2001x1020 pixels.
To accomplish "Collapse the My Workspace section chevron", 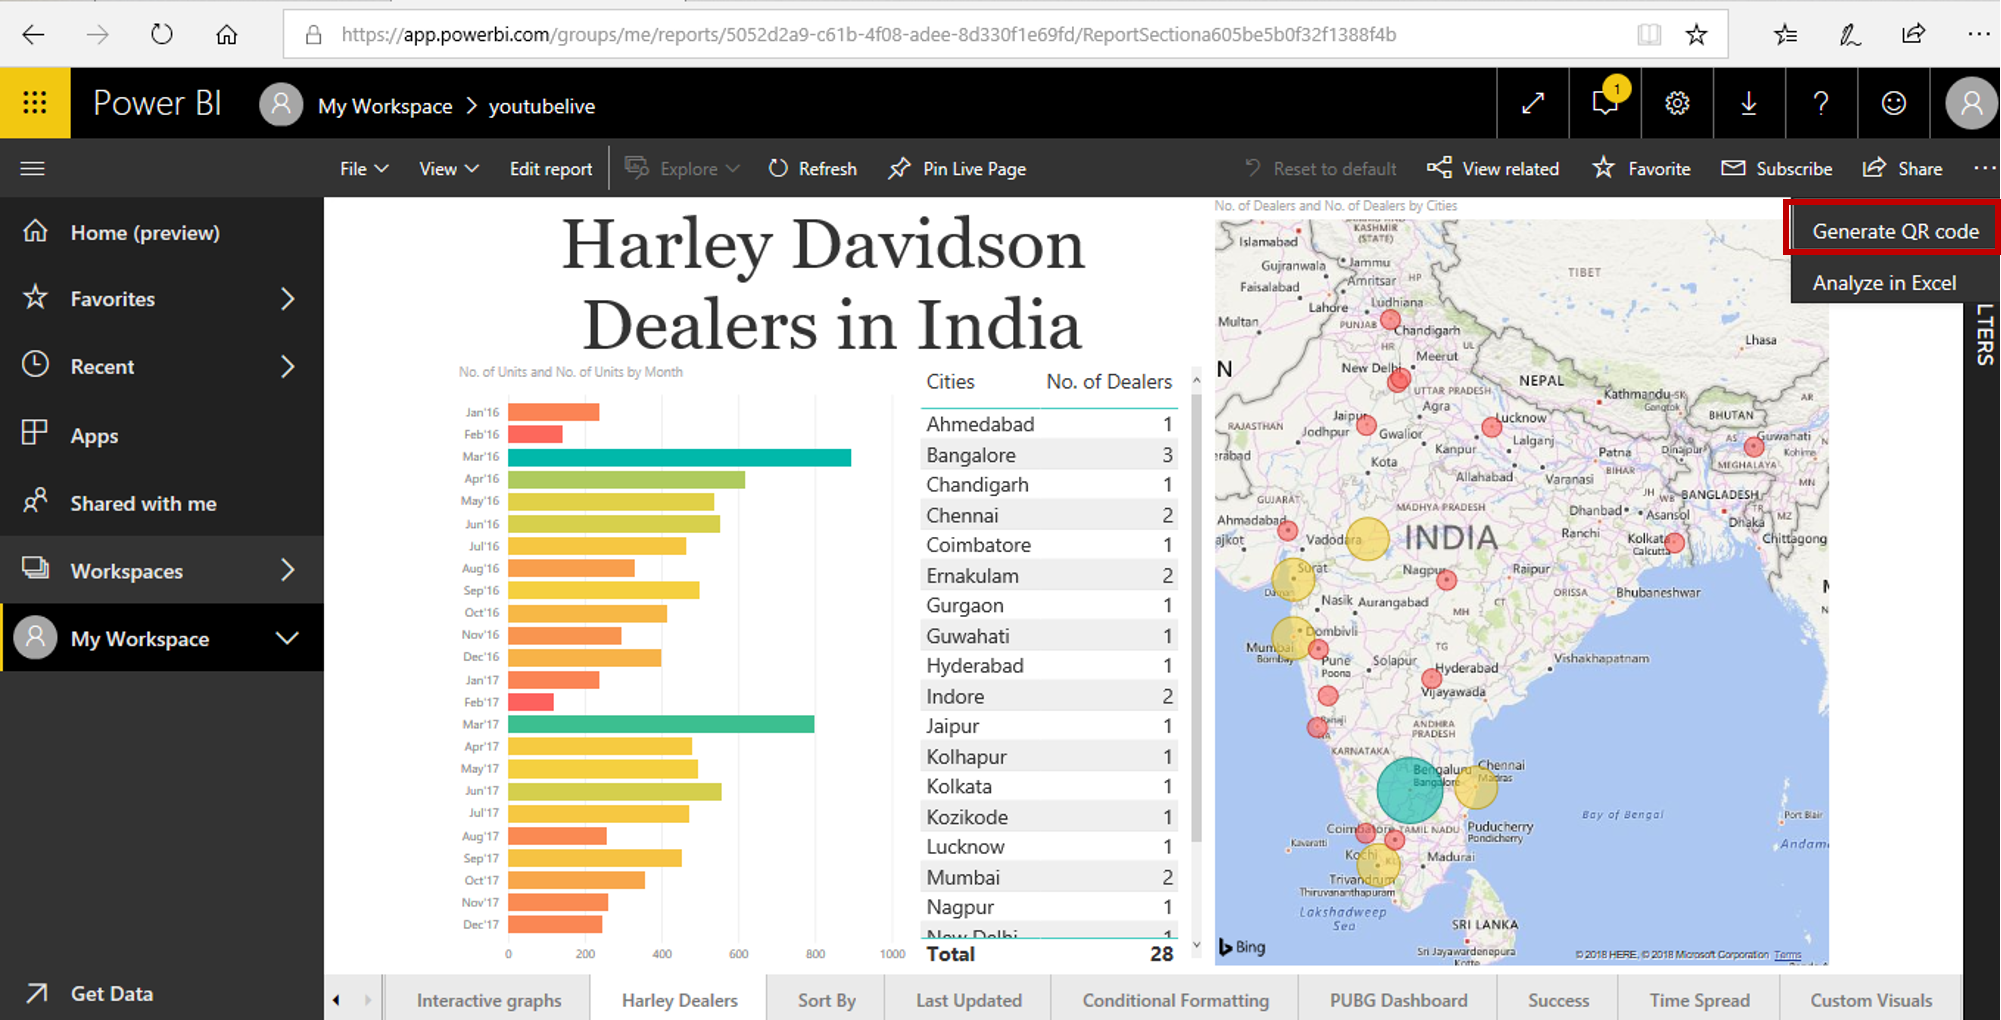I will coord(288,638).
